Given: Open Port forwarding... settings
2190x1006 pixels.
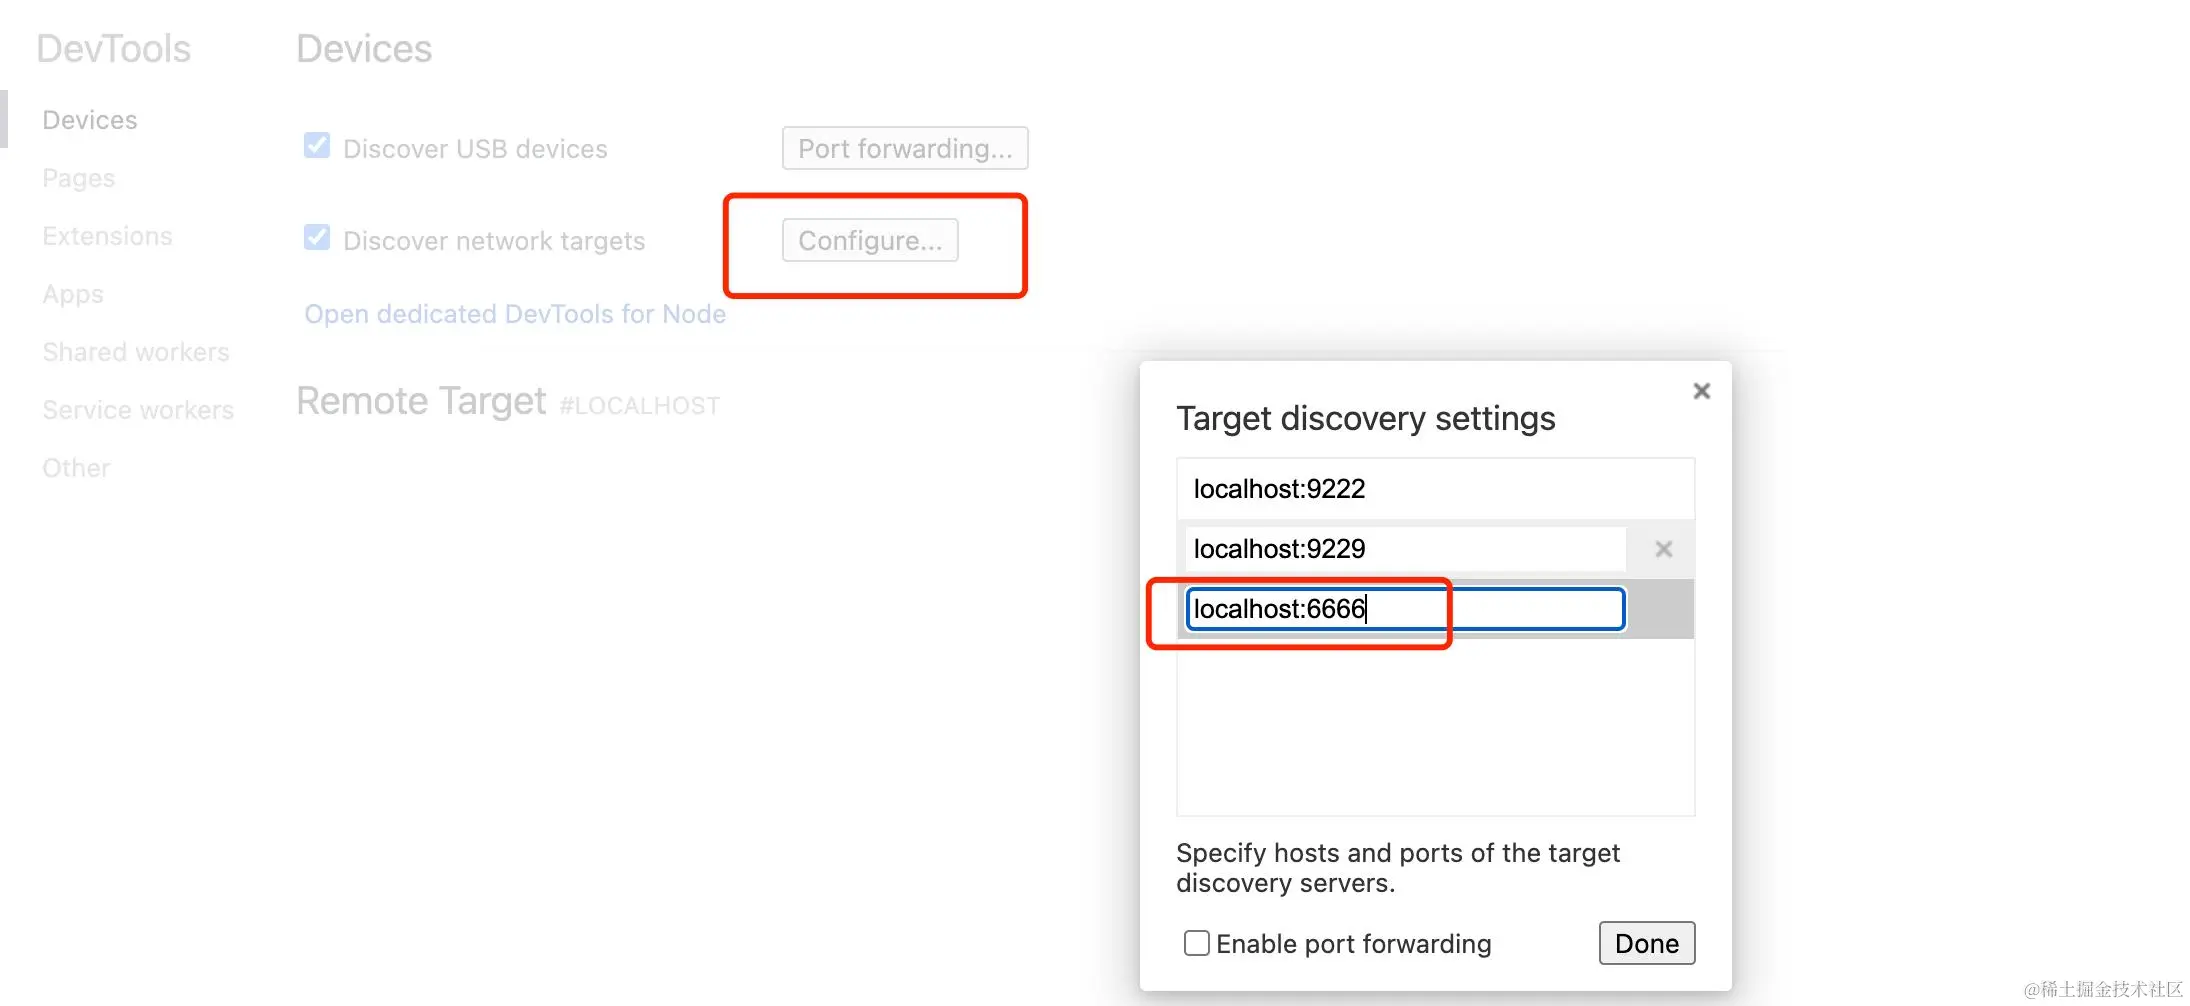Looking at the screenshot, I should (x=904, y=149).
